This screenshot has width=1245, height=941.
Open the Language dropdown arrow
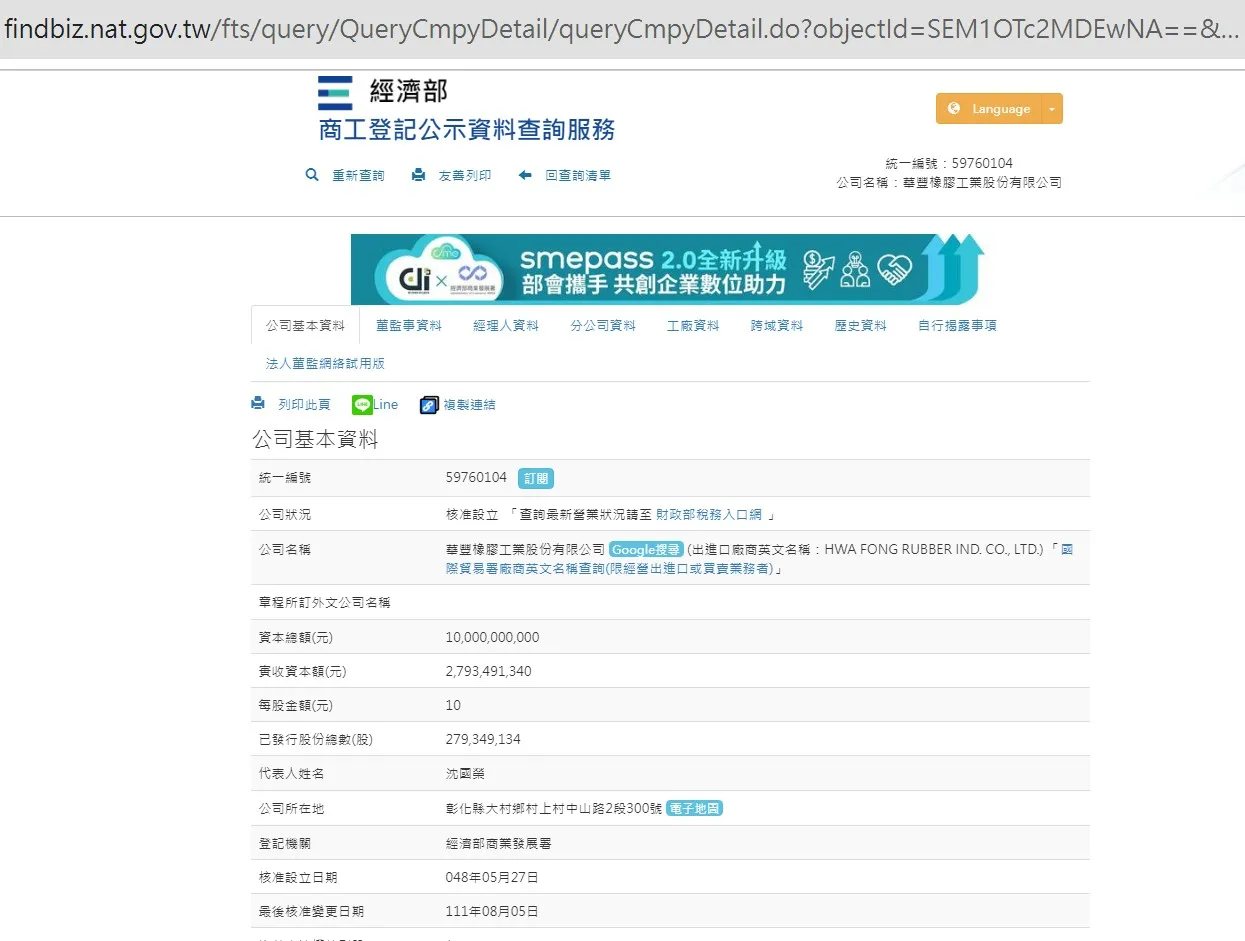1052,109
